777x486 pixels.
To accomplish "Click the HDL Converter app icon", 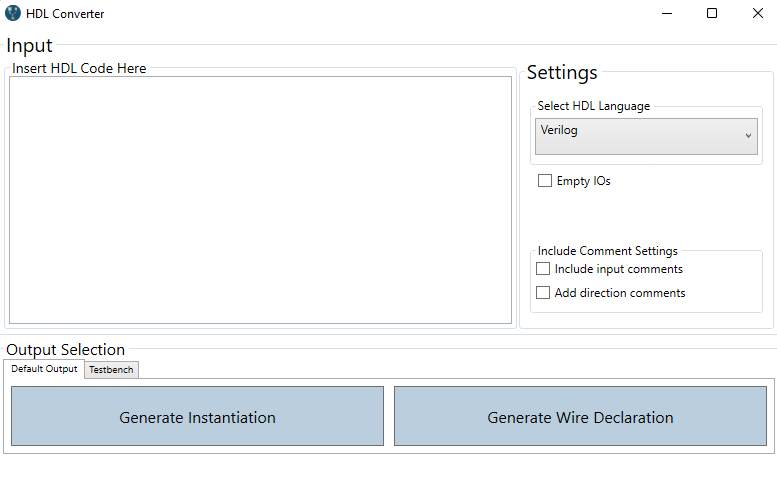I will (13, 13).
